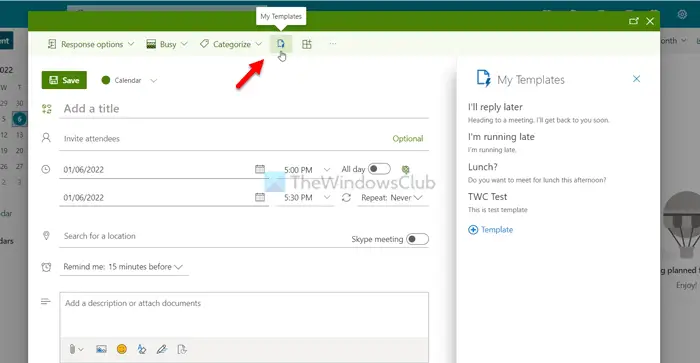The width and height of the screenshot is (700, 363).
Task: Select the I'm running late template
Action: [501, 142]
